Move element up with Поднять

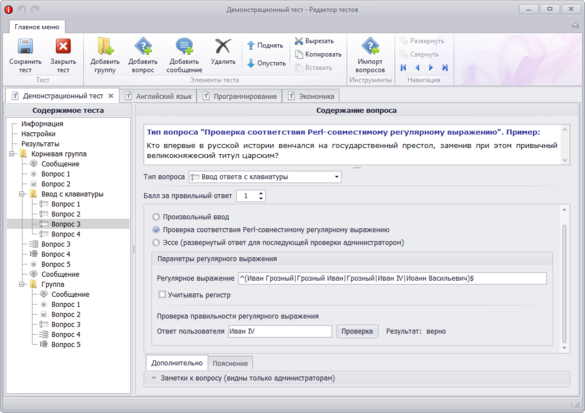click(265, 46)
